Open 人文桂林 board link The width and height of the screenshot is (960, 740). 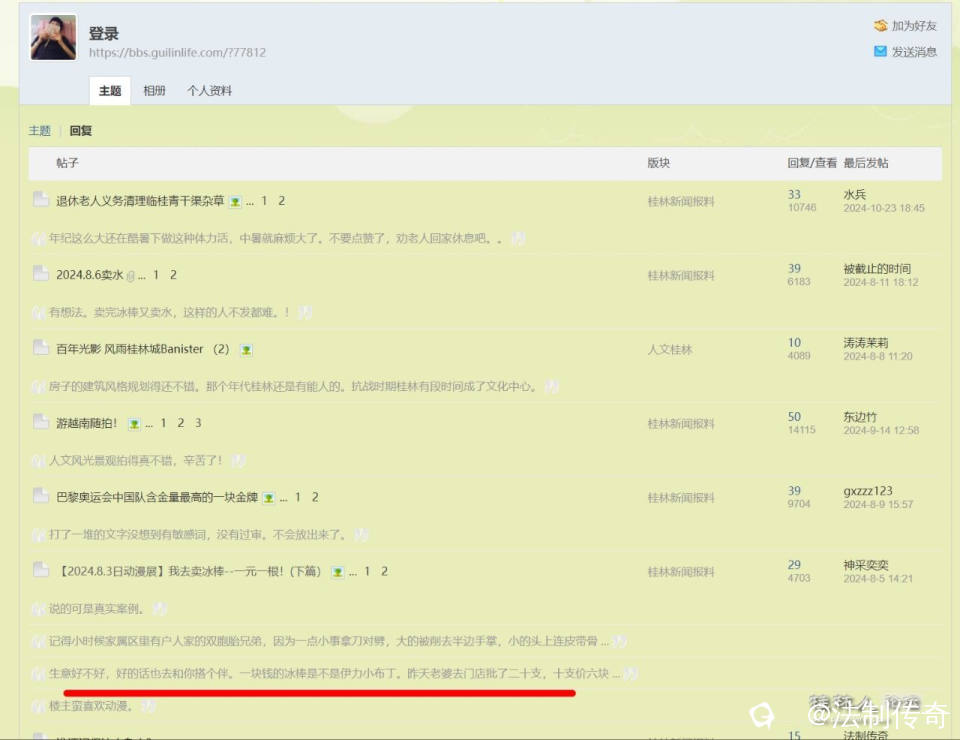670,350
